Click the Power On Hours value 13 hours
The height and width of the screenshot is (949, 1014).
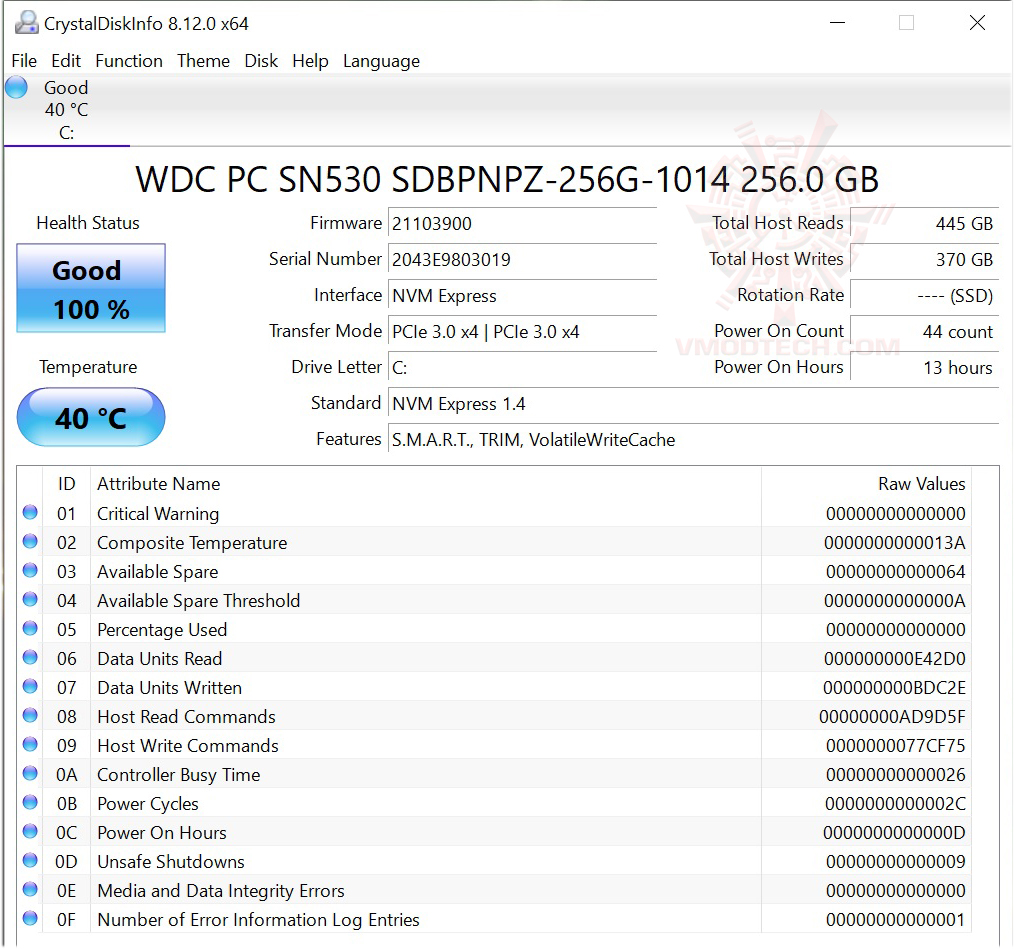(x=925, y=368)
